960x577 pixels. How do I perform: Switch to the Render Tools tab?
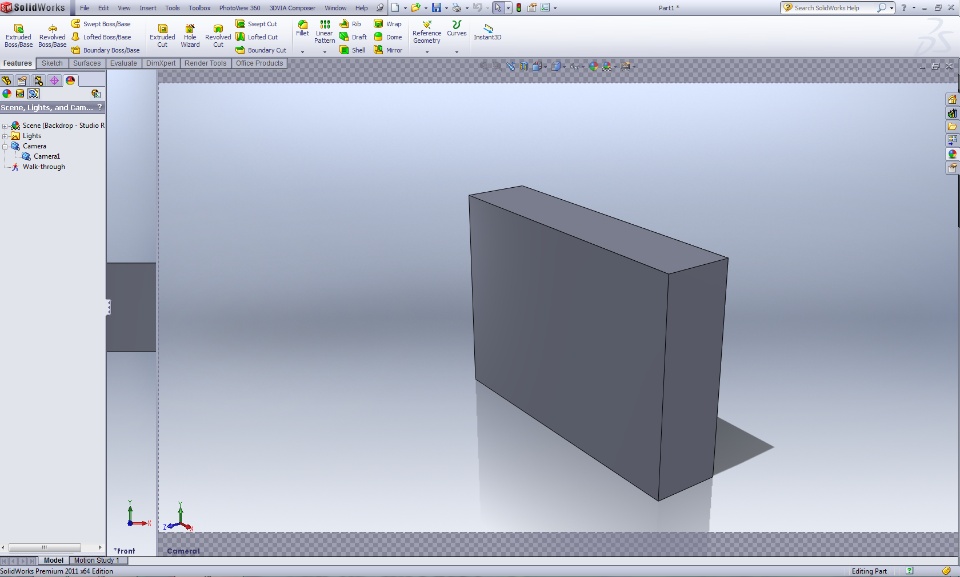tap(206, 63)
